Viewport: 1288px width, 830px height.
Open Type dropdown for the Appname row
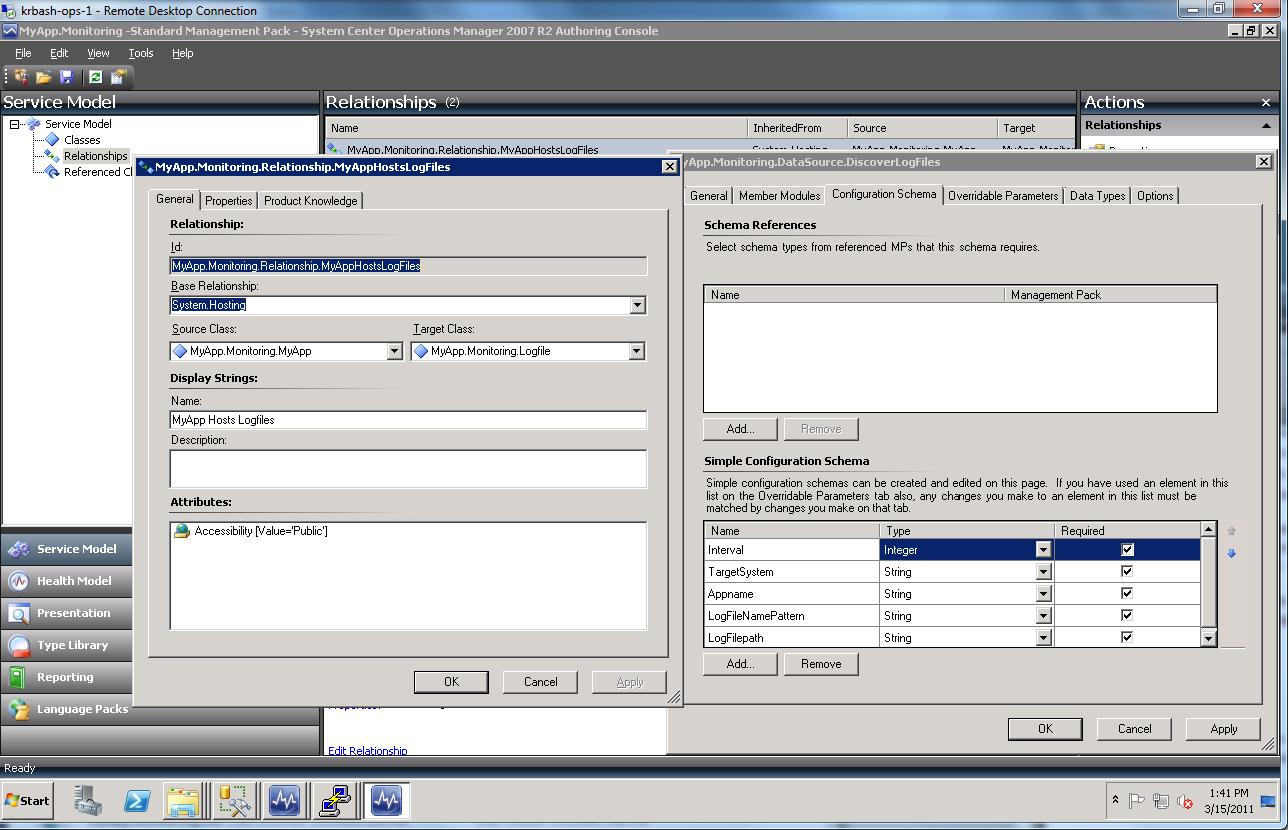tap(1043, 594)
